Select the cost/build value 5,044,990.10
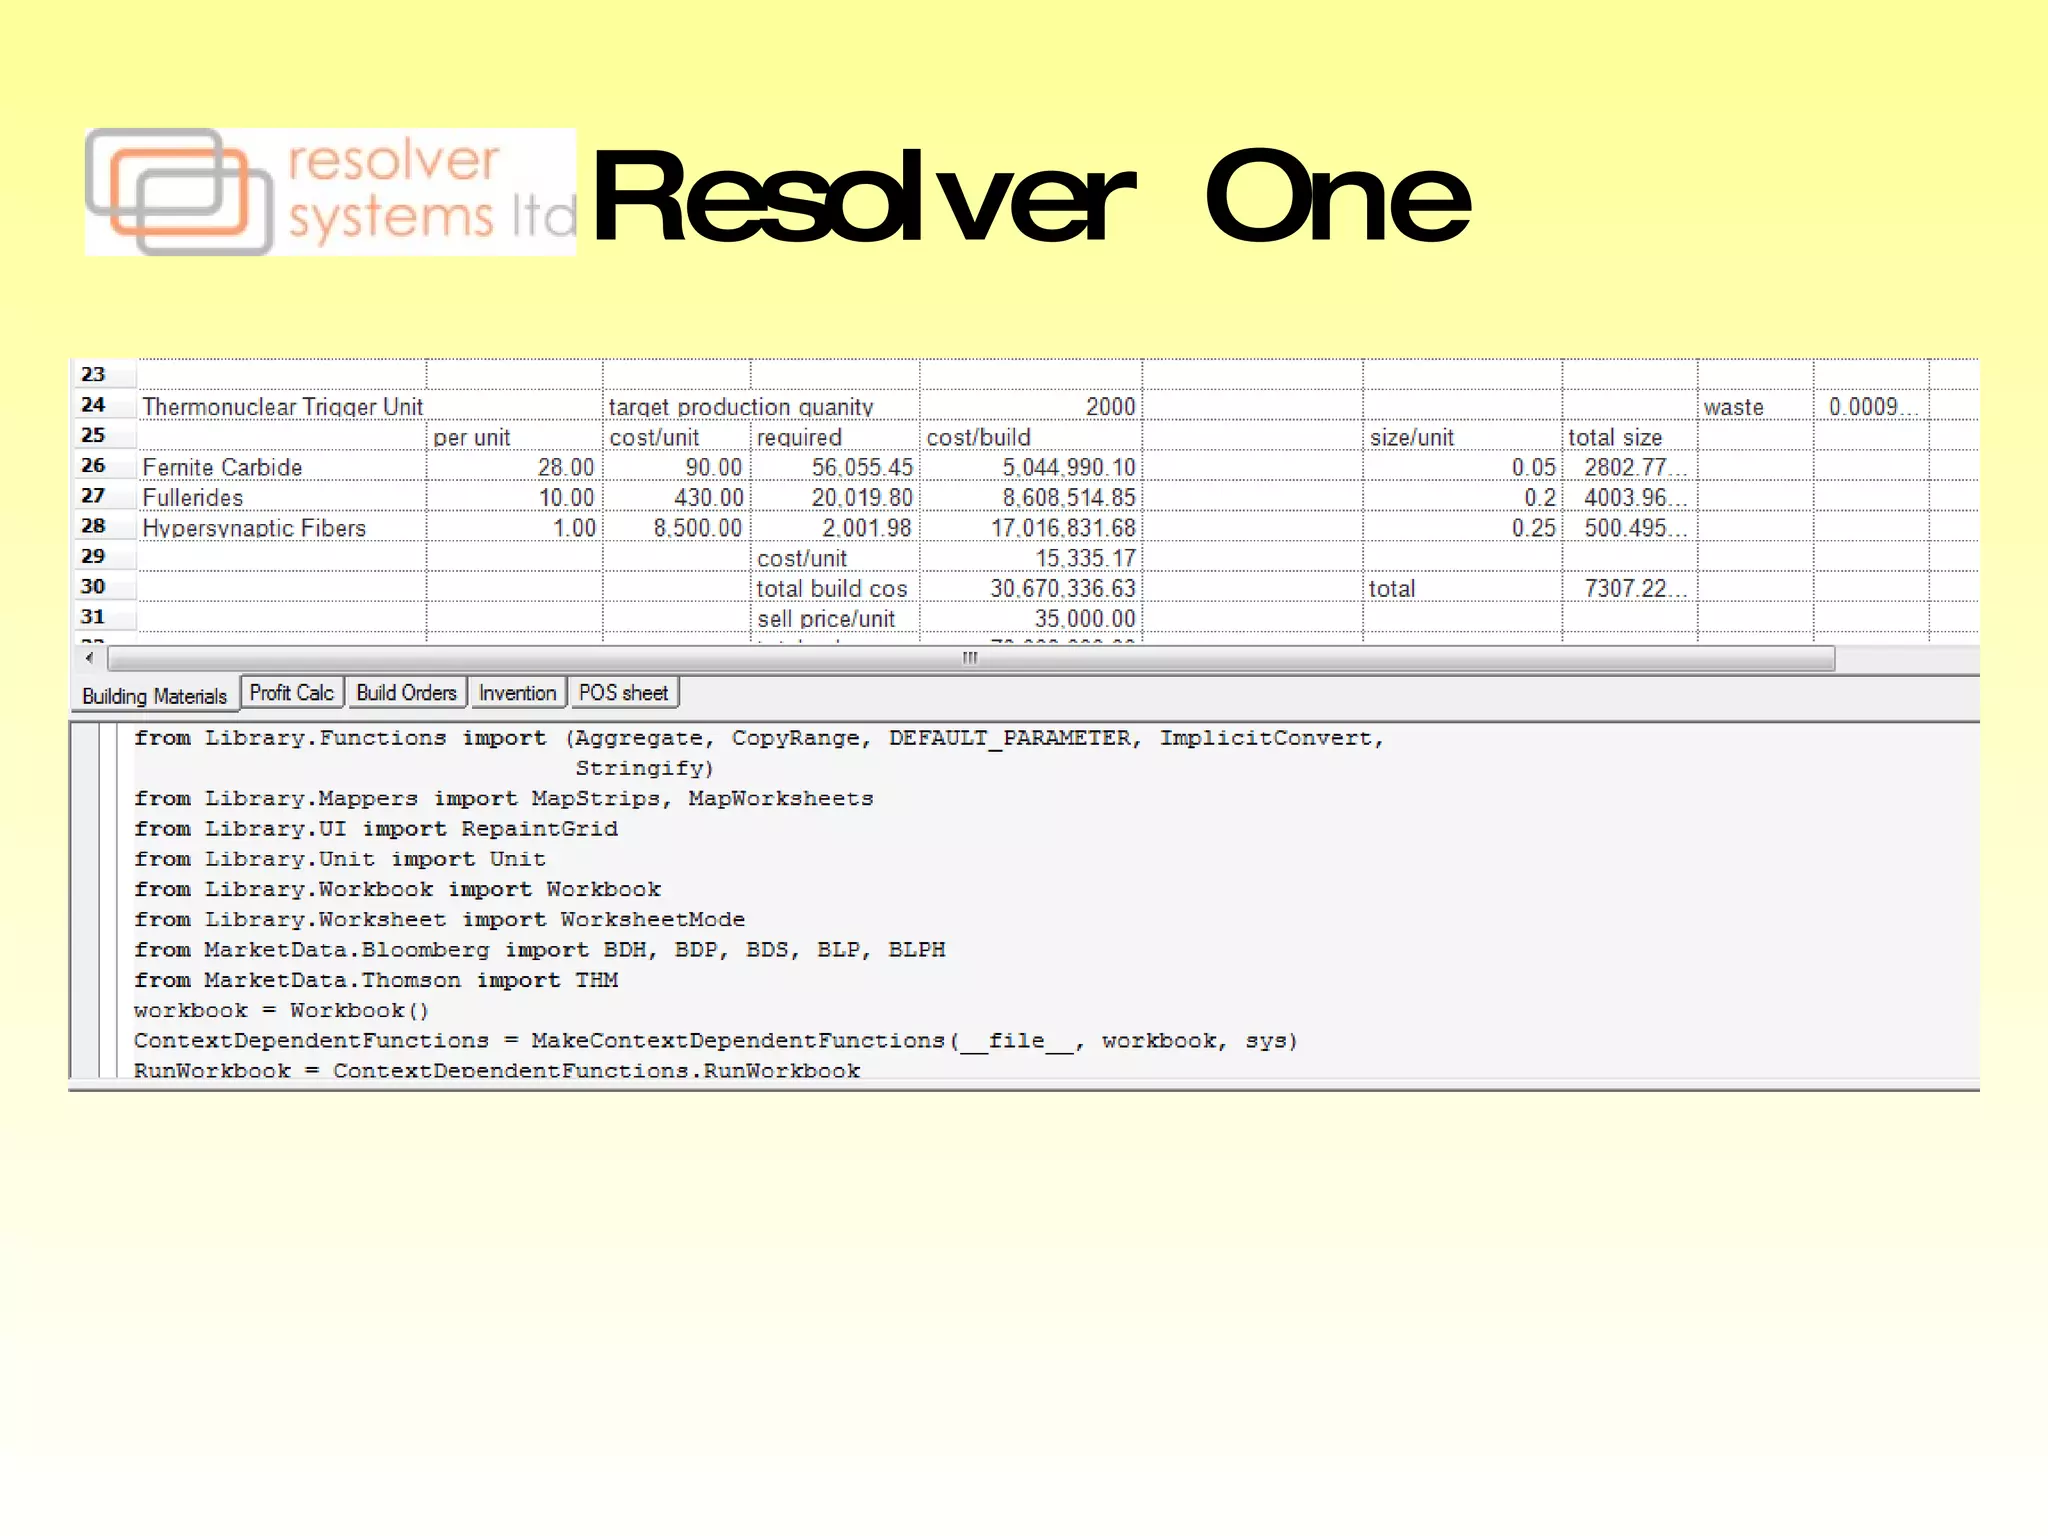The height and width of the screenshot is (1536, 2048). click(1031, 467)
